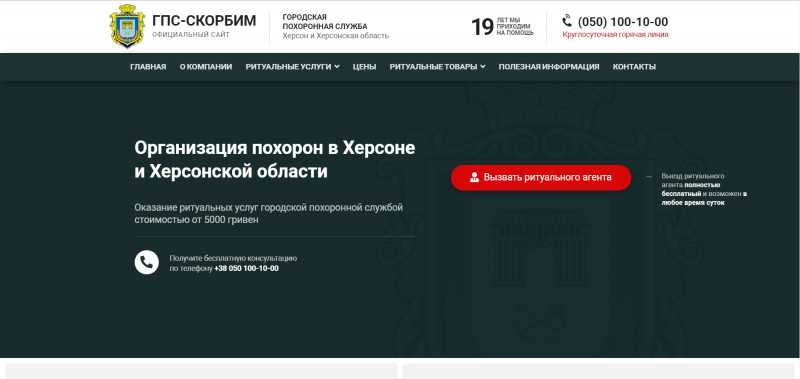The height and width of the screenshot is (379, 800).
Task: Click the Городская похоронная служба text
Action: click(x=324, y=22)
